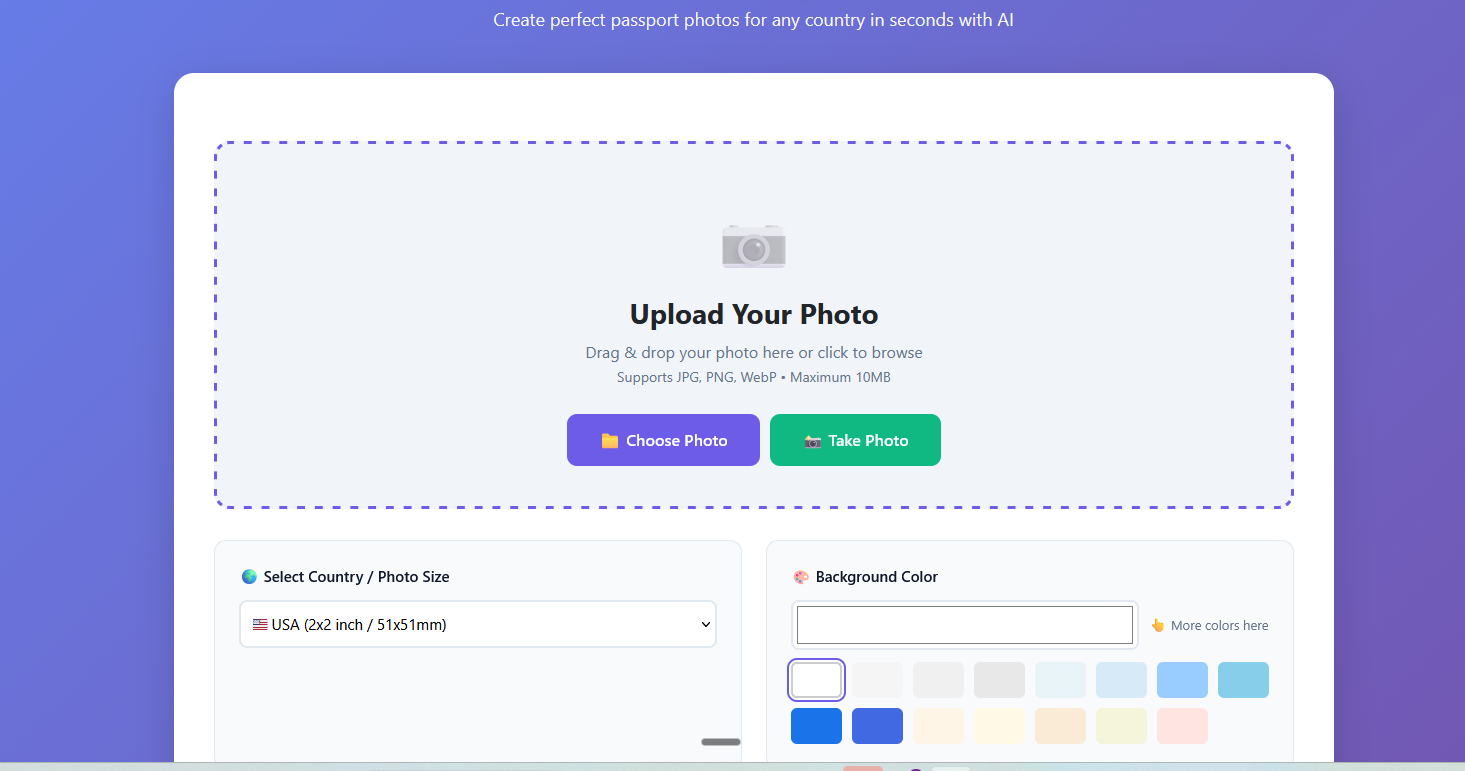This screenshot has height=771, width=1465.
Task: Click the small camera icon on Take Photo
Action: point(812,441)
